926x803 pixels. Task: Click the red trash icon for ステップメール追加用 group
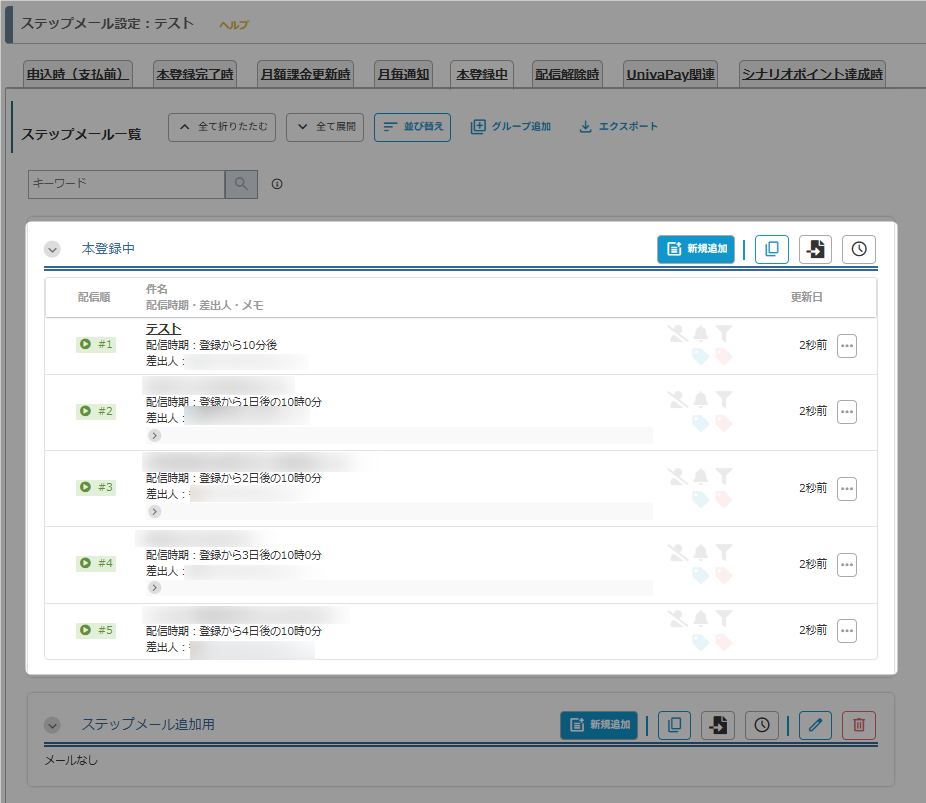[859, 725]
